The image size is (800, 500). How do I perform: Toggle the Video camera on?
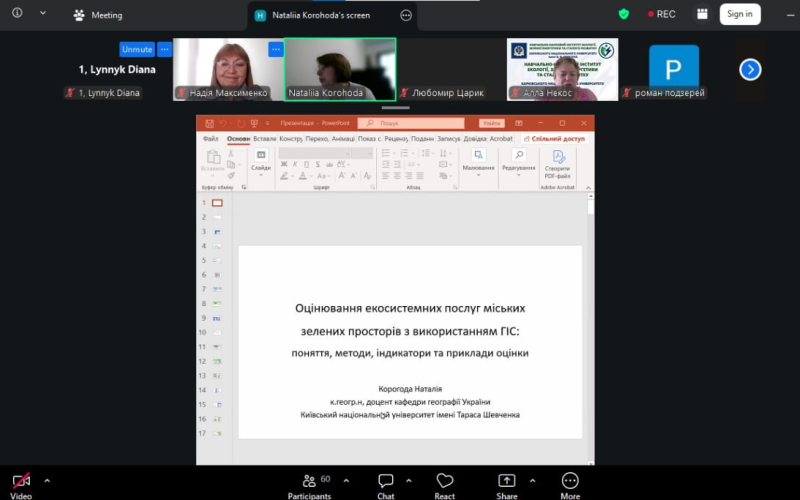pos(21,486)
